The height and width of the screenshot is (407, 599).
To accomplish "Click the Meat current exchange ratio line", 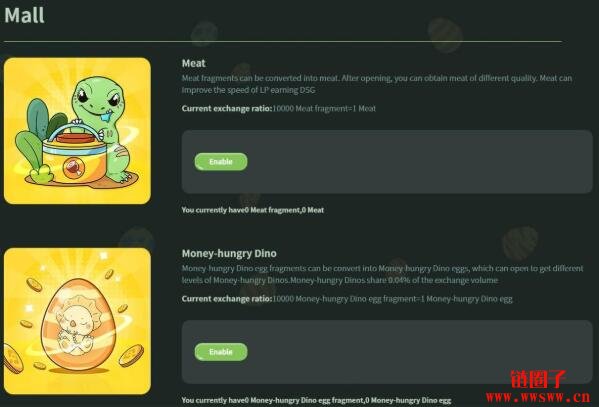I will click(x=278, y=109).
